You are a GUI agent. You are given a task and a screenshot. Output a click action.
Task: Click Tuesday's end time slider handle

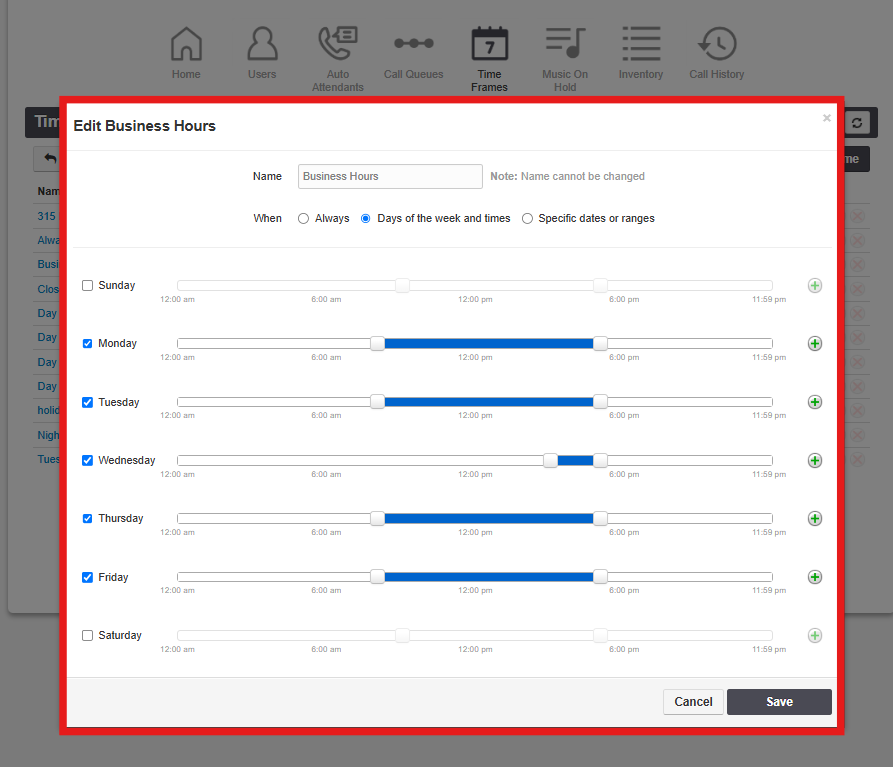coord(600,402)
